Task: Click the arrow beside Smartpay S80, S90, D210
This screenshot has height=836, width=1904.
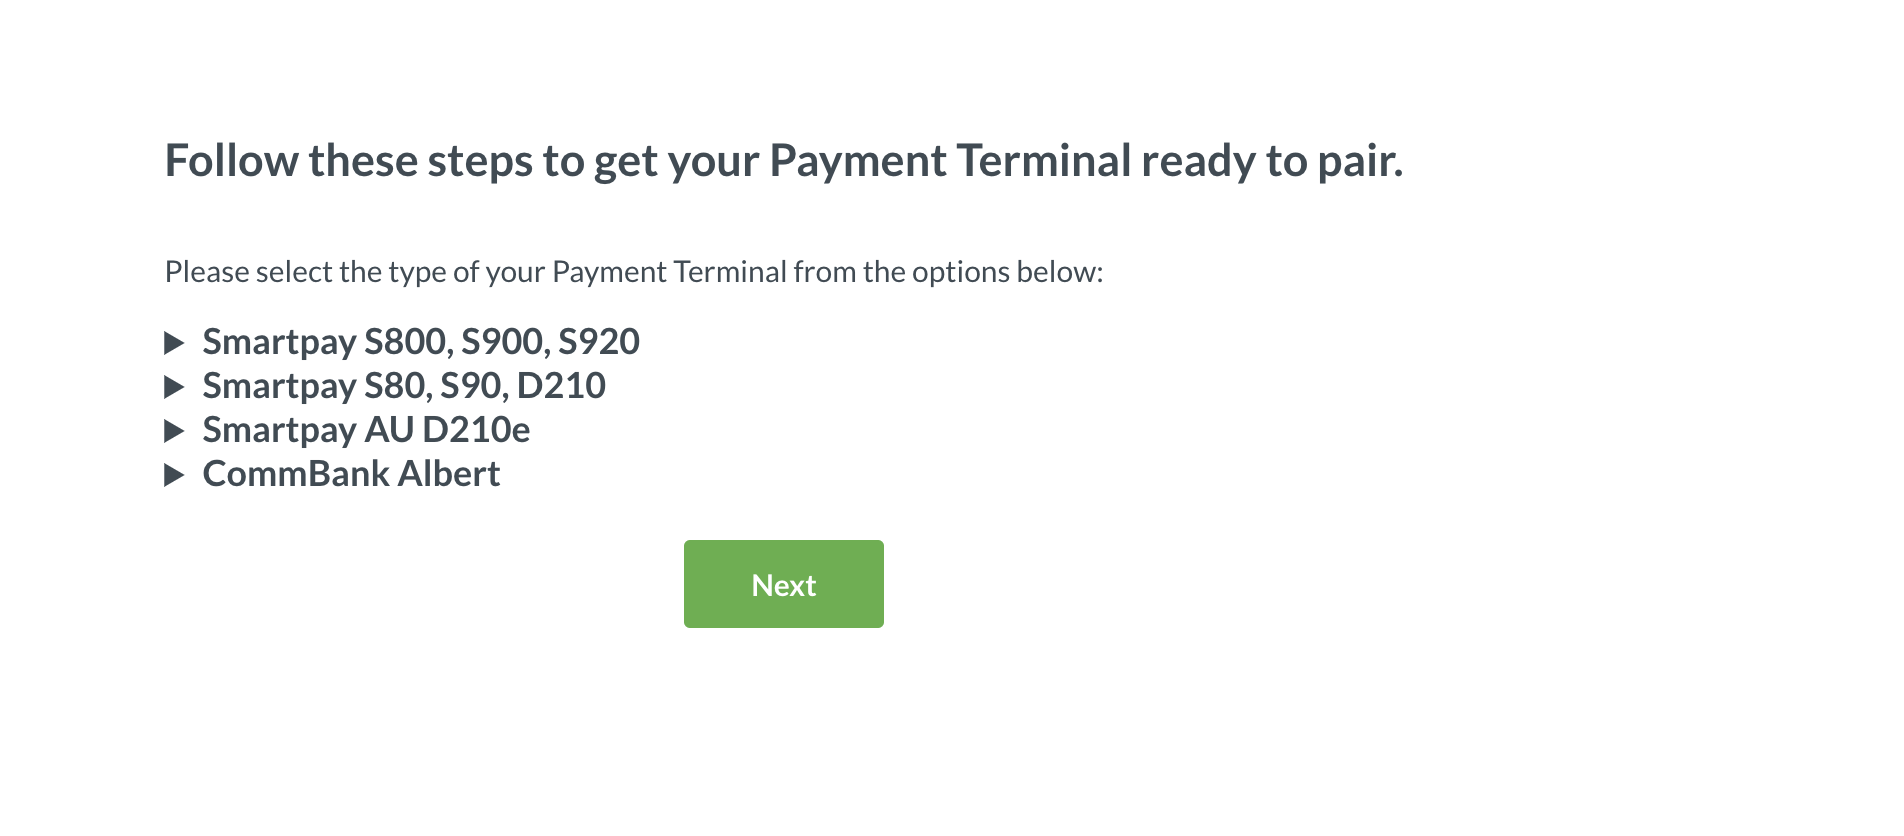Action: click(x=178, y=385)
